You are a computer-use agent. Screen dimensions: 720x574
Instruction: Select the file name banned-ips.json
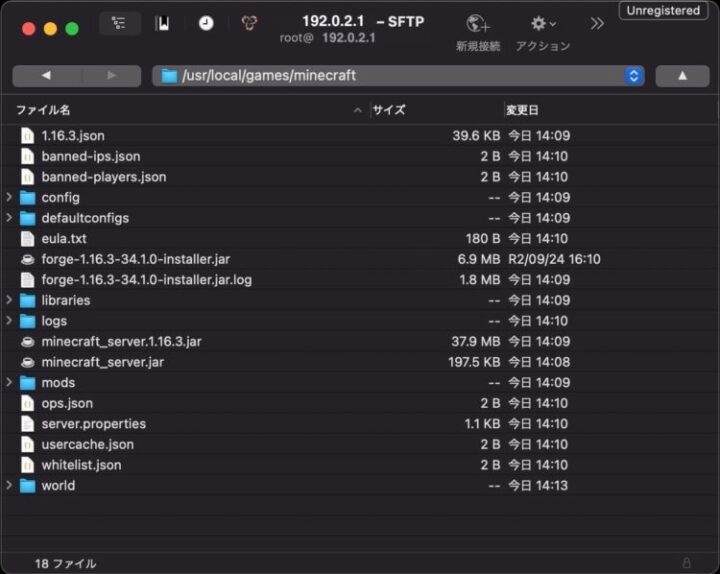pos(91,157)
